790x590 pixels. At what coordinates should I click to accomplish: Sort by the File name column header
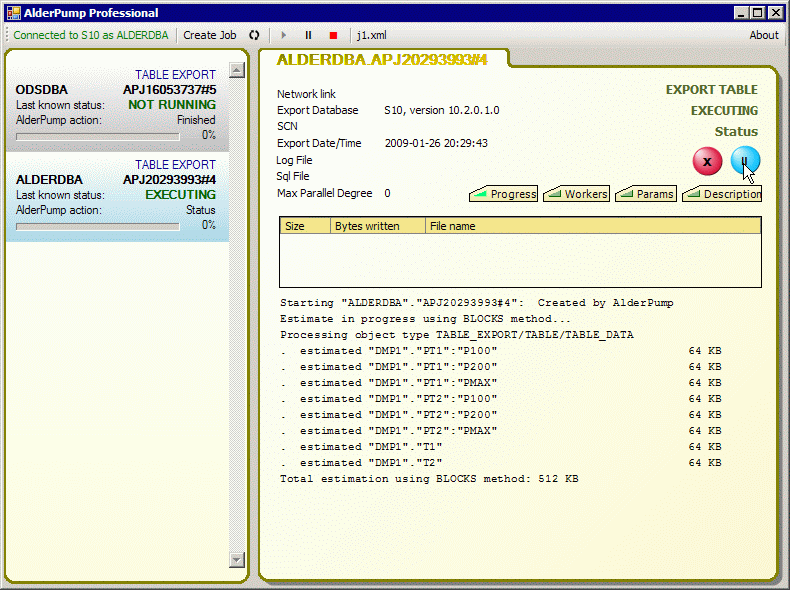tap(593, 226)
